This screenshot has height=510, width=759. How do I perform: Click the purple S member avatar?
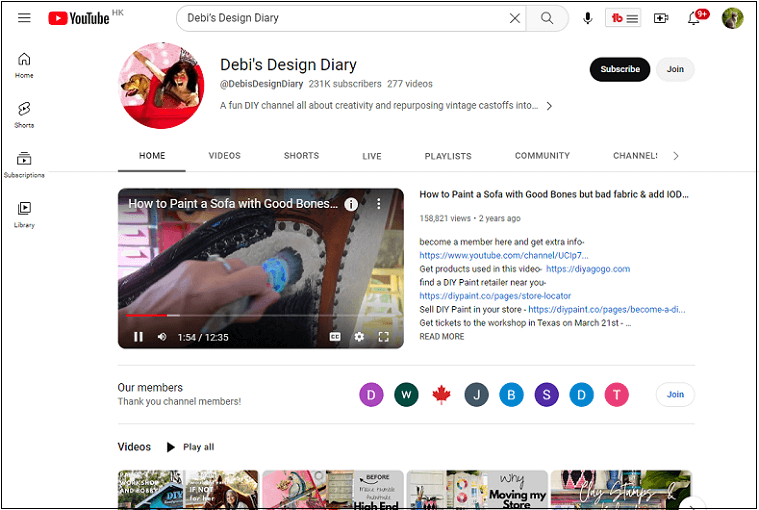click(x=546, y=395)
